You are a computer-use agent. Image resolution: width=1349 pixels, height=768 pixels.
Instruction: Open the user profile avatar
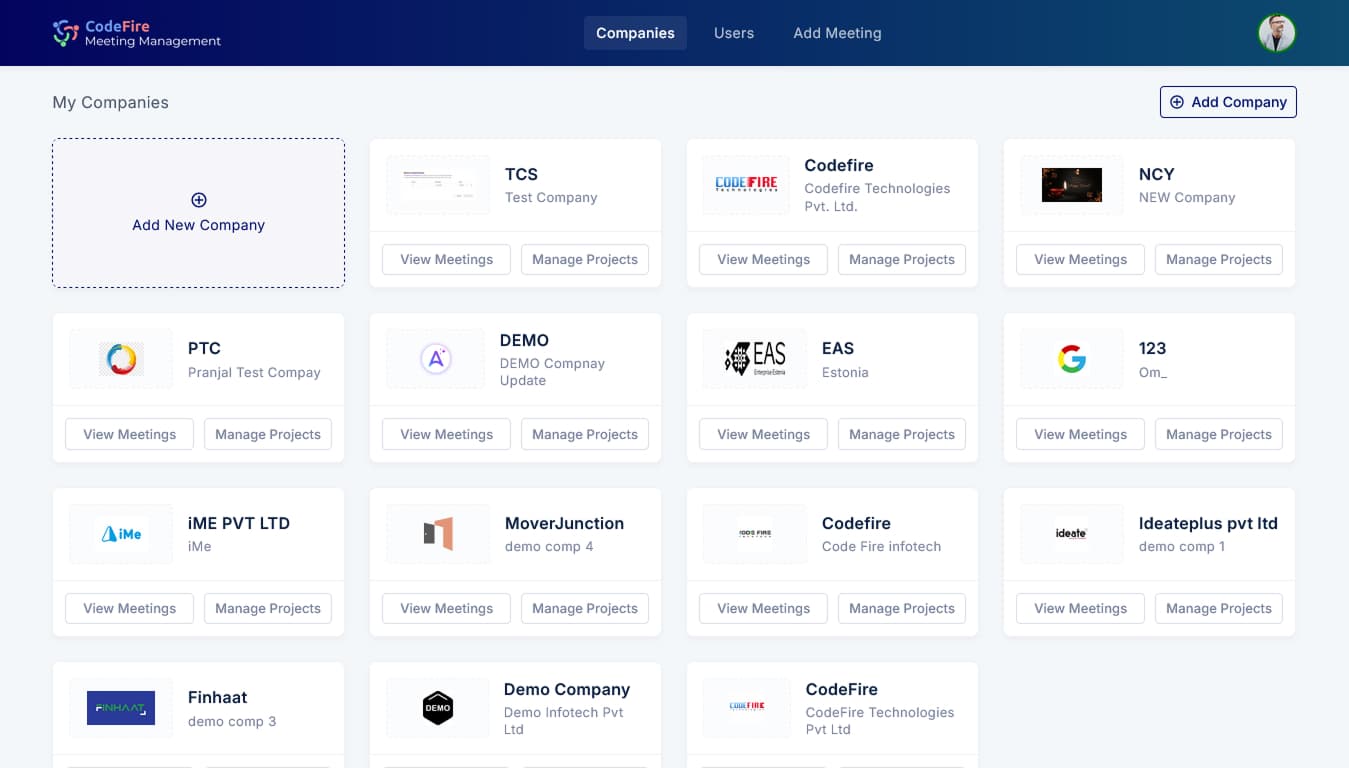1276,33
